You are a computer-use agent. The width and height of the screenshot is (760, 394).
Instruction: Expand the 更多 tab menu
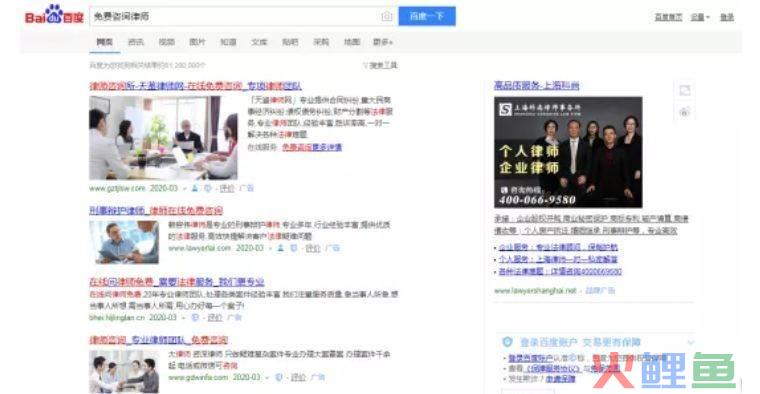tap(383, 42)
